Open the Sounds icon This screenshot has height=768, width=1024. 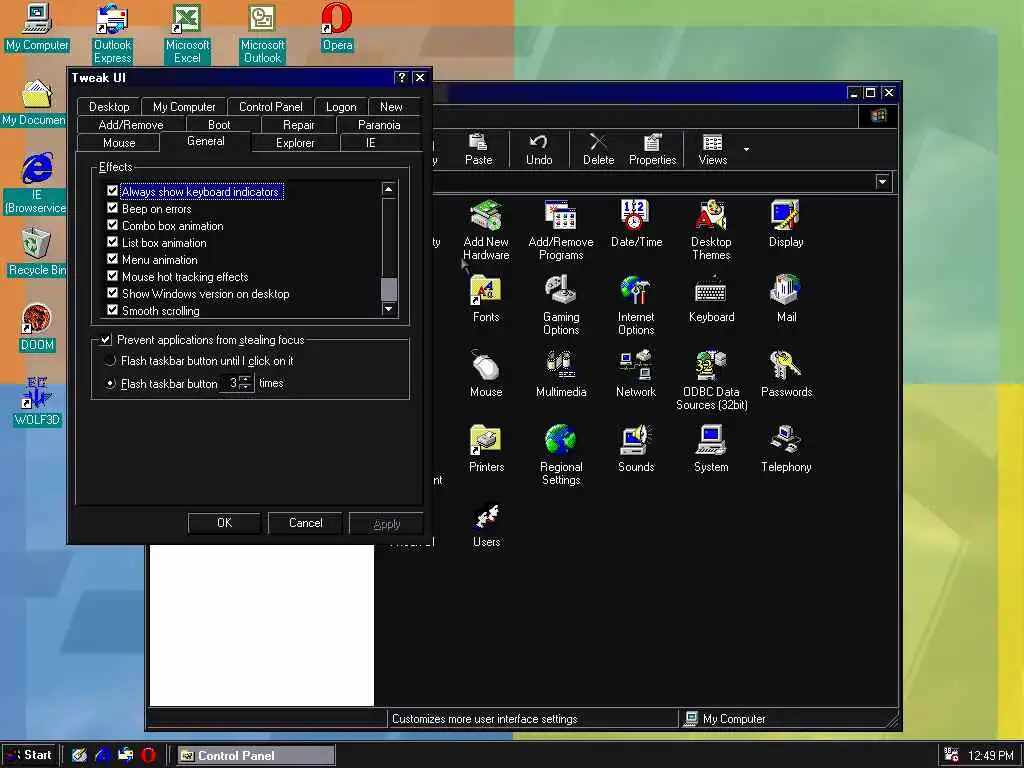pos(636,449)
